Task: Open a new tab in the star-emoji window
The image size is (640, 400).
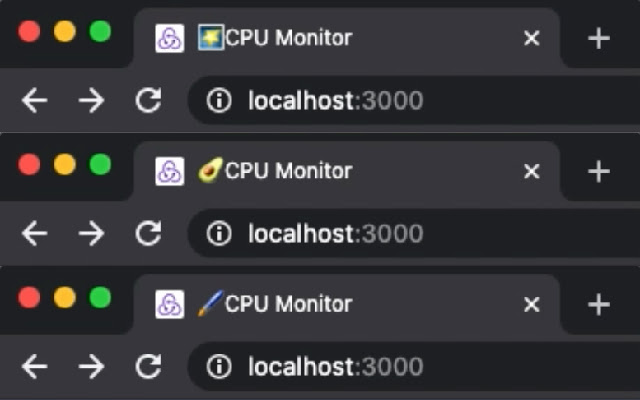Action: (x=598, y=38)
